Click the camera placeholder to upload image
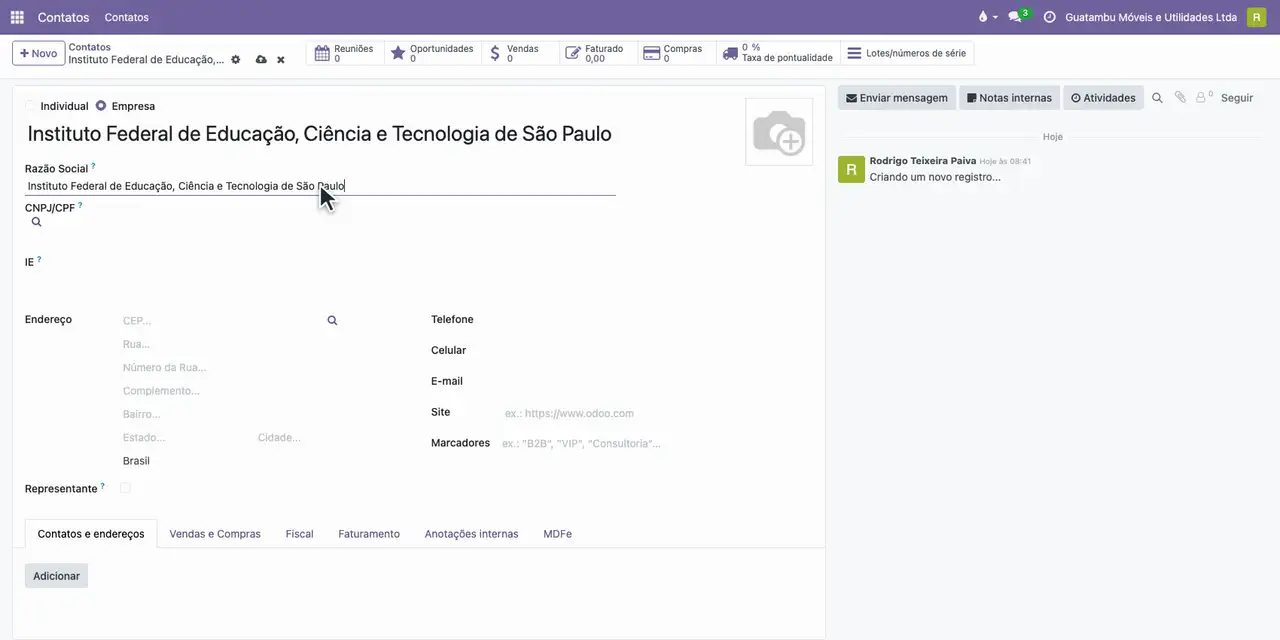This screenshot has height=640, width=1280. coord(779,132)
